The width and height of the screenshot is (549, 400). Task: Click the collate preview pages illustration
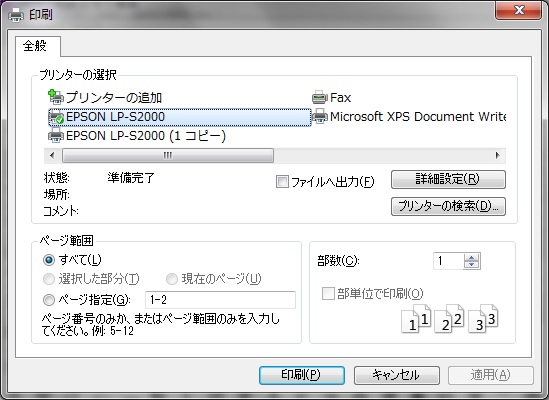(450, 318)
